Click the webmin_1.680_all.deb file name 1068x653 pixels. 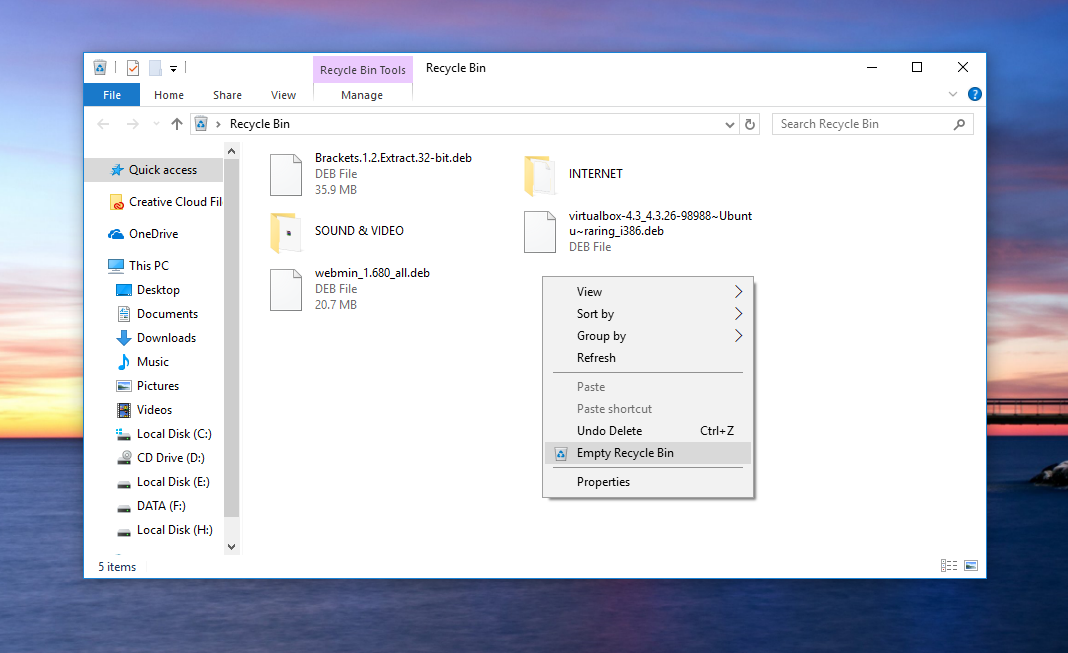tap(372, 273)
